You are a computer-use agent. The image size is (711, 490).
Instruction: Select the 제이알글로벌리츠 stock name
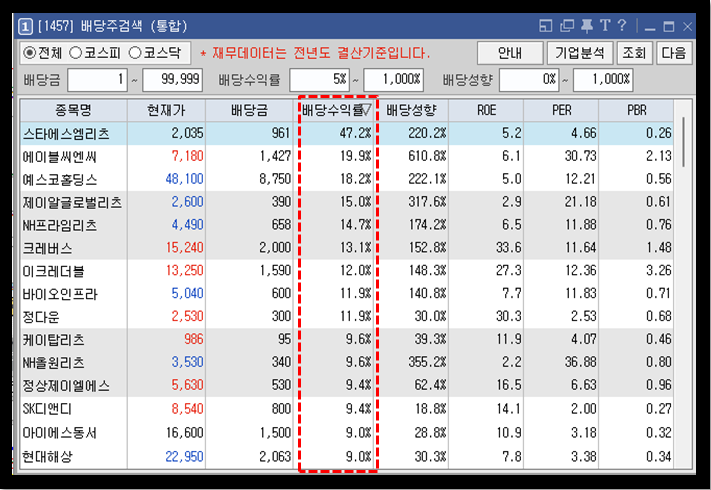point(72,202)
